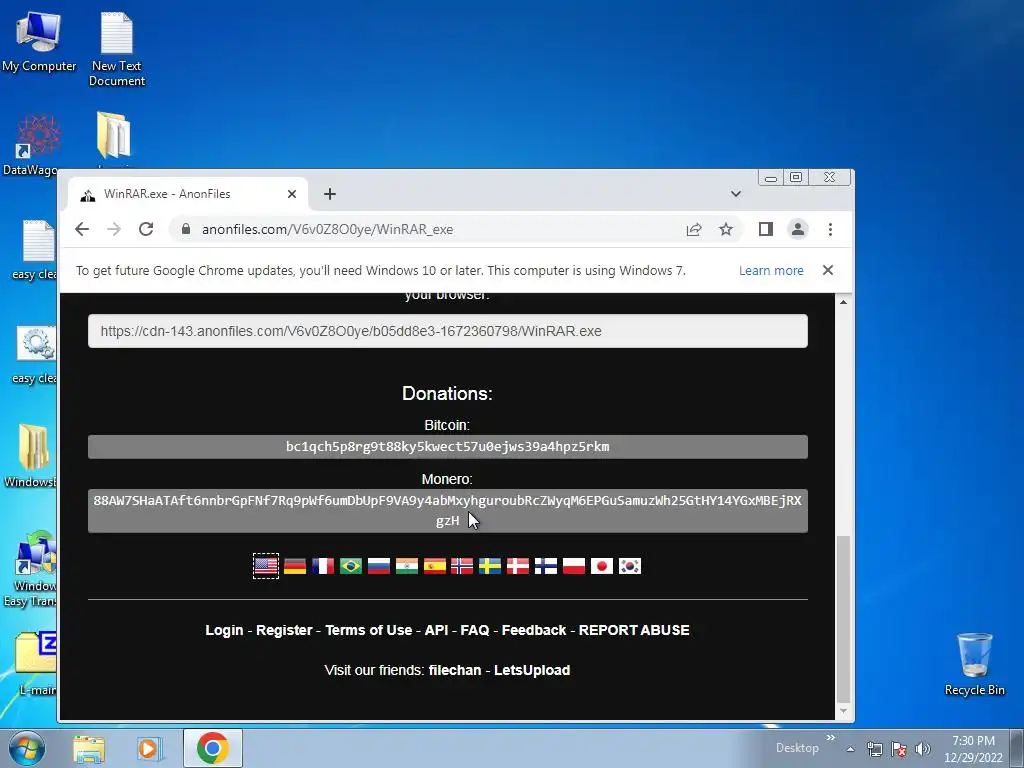Click the Chrome taskbar button
1024x768 pixels.
212,748
